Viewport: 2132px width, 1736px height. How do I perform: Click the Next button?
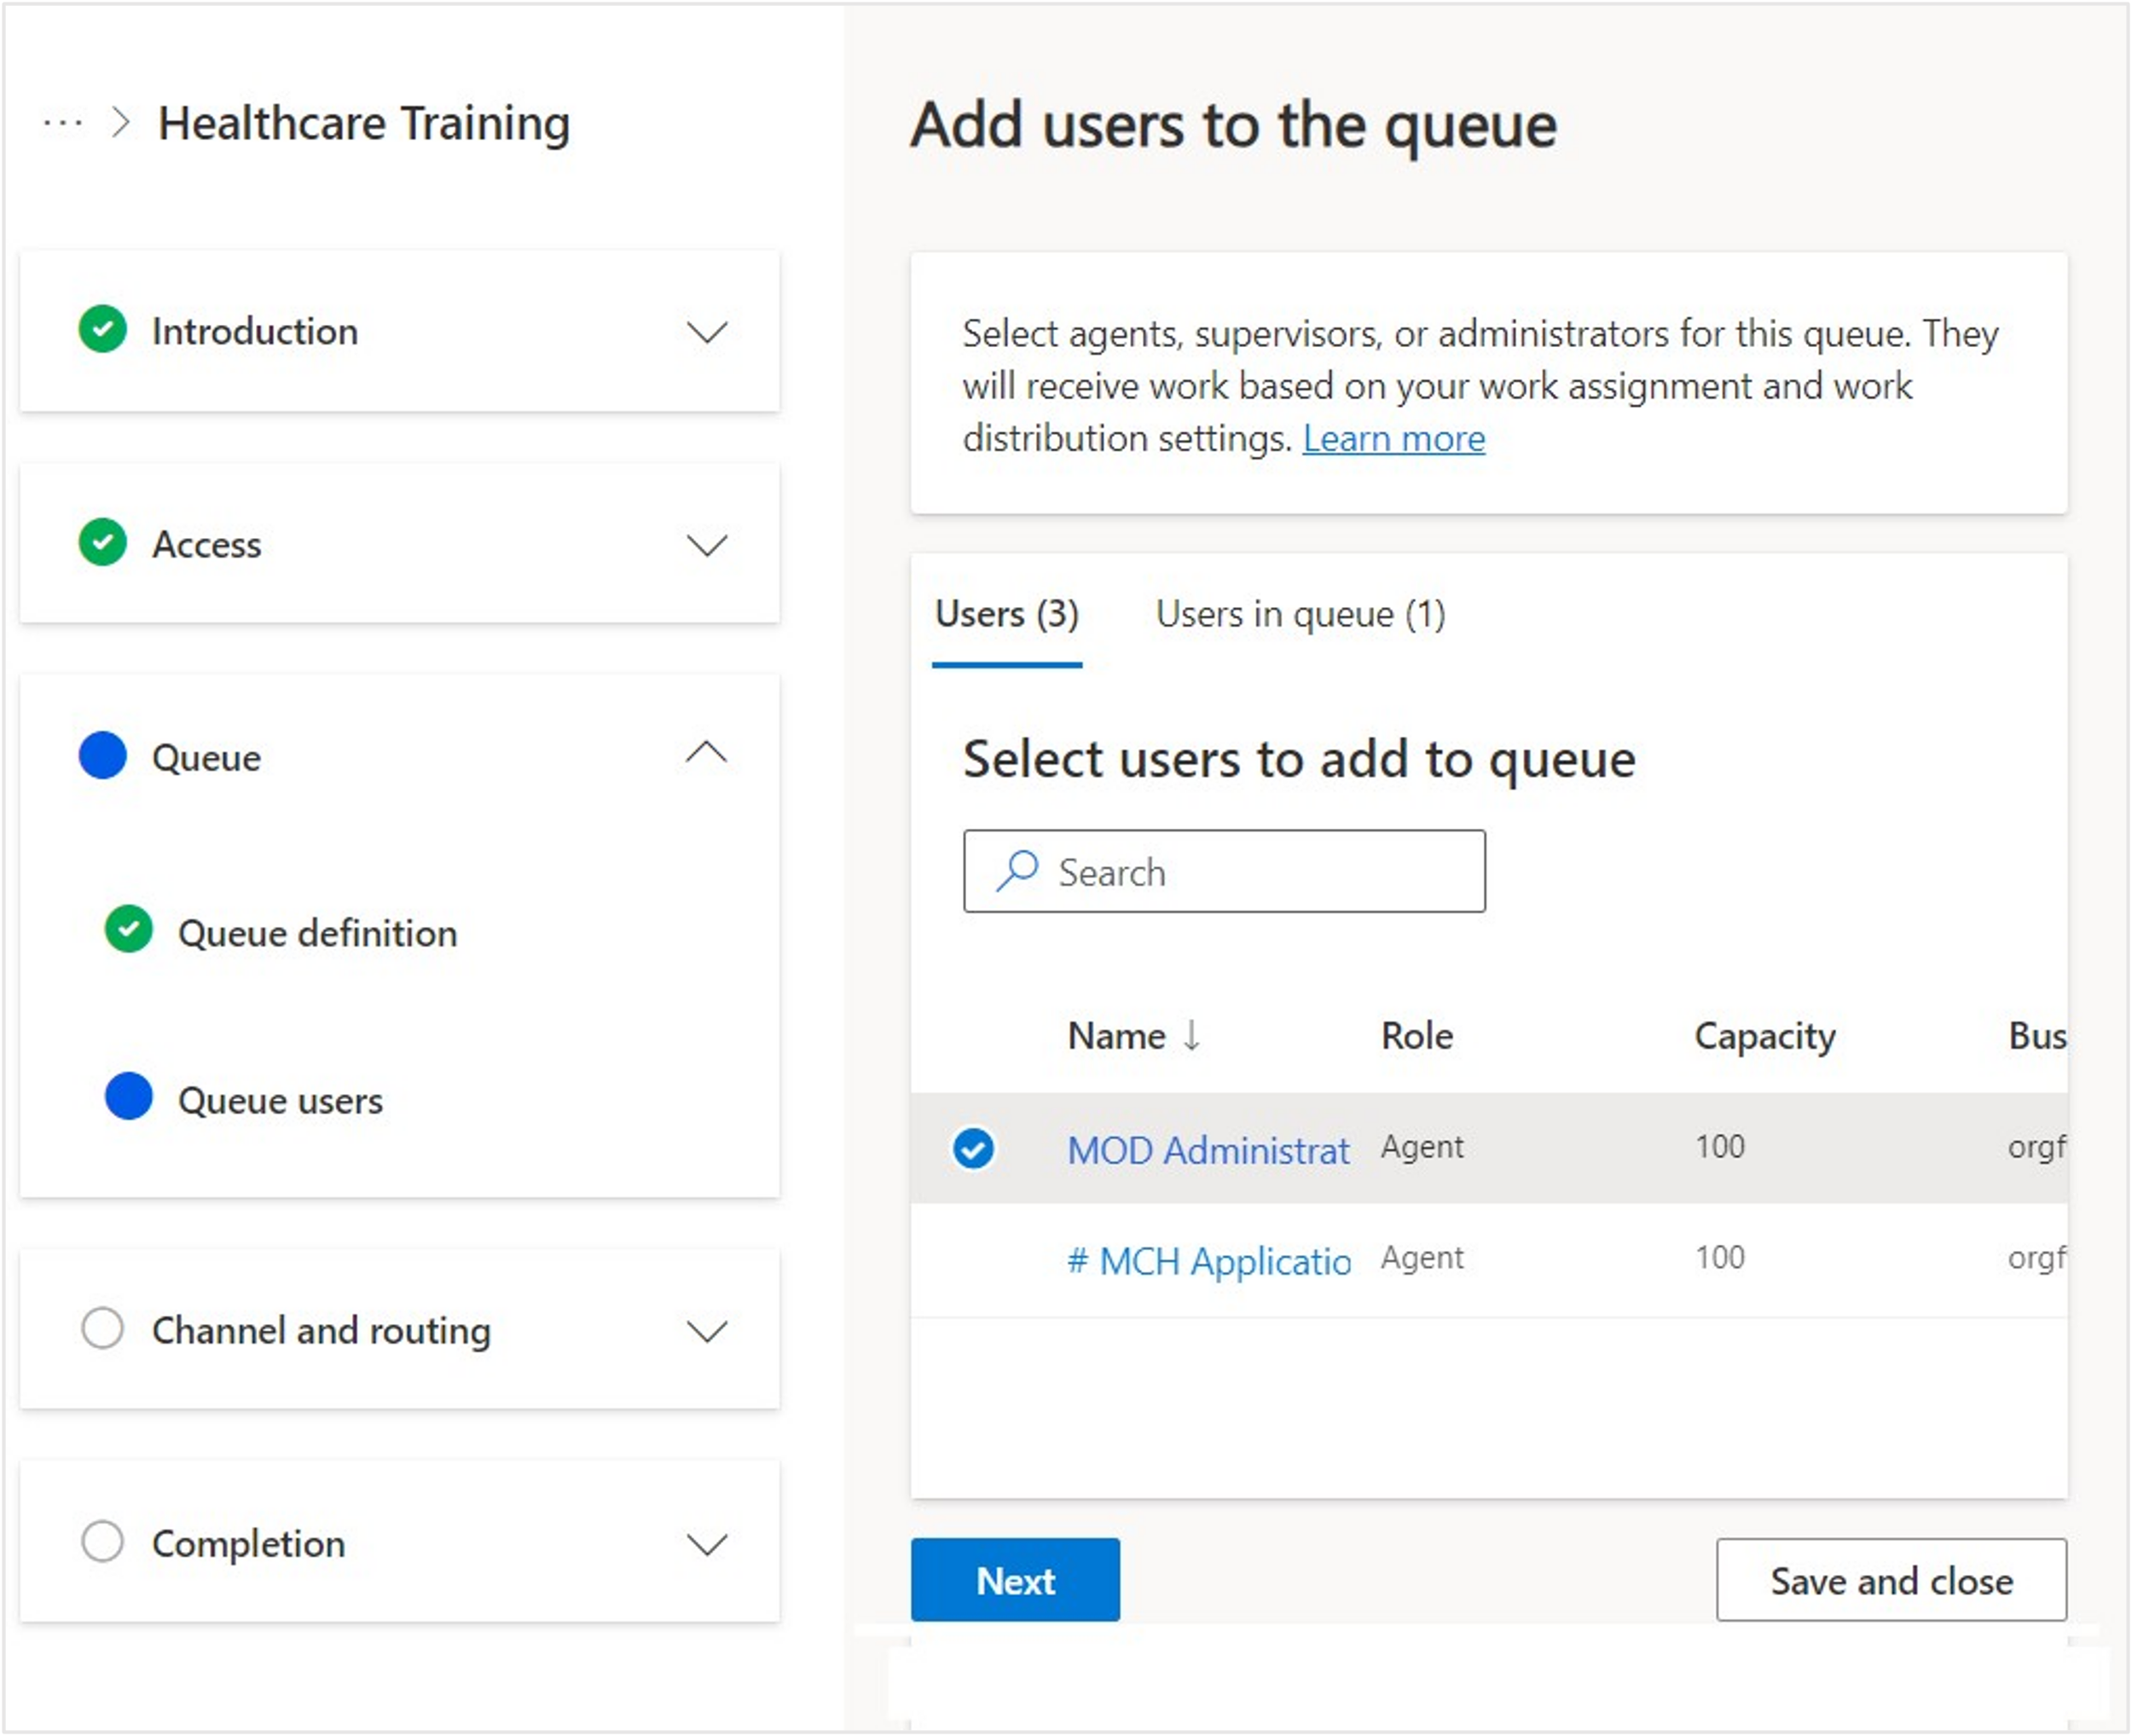[1015, 1580]
